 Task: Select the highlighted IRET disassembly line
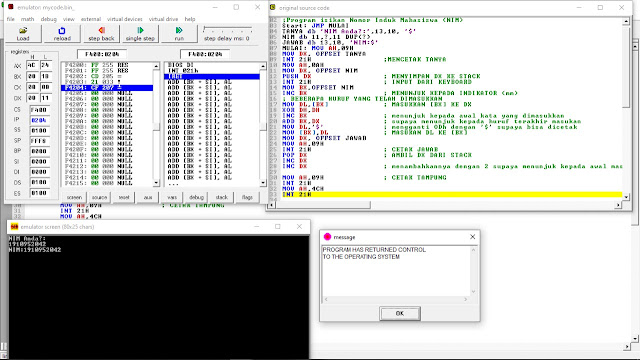pos(212,76)
